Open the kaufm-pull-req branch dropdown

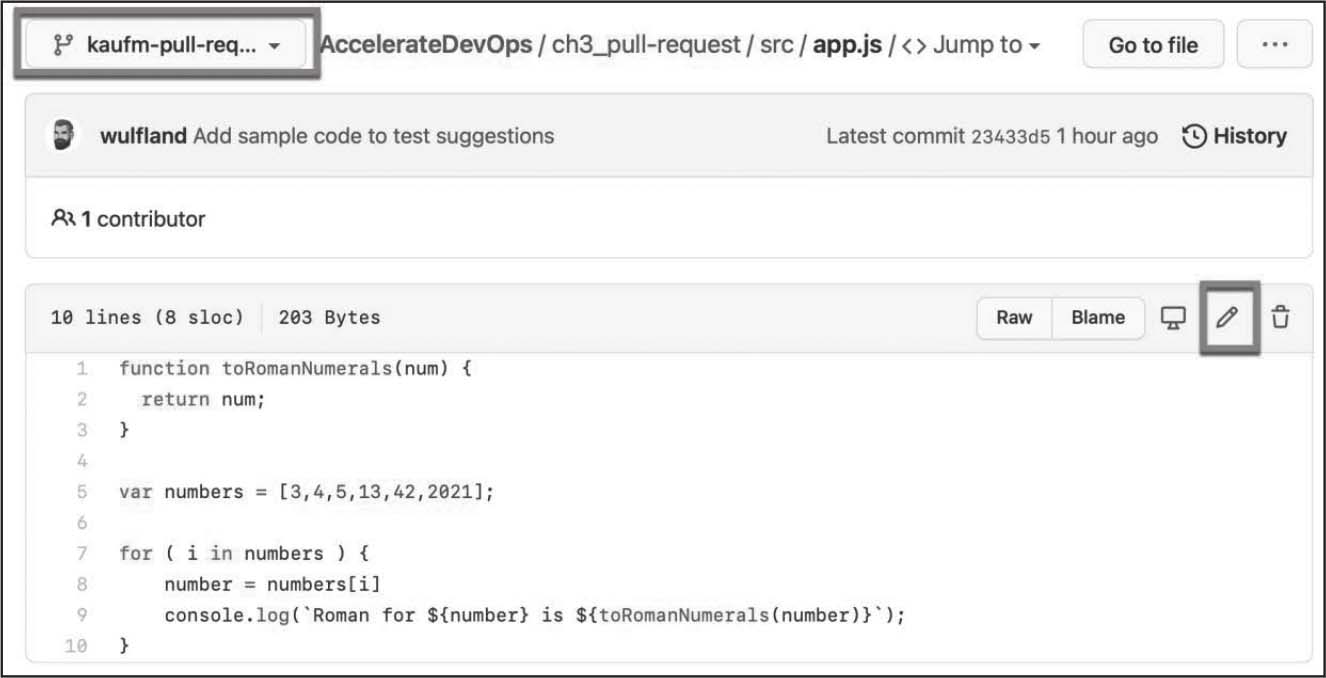click(166, 45)
